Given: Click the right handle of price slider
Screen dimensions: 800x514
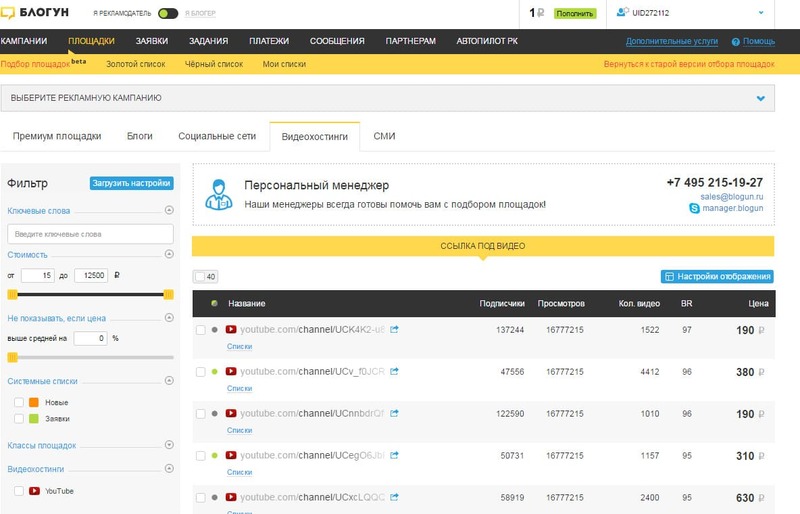Looking at the screenshot, I should pos(168,294).
